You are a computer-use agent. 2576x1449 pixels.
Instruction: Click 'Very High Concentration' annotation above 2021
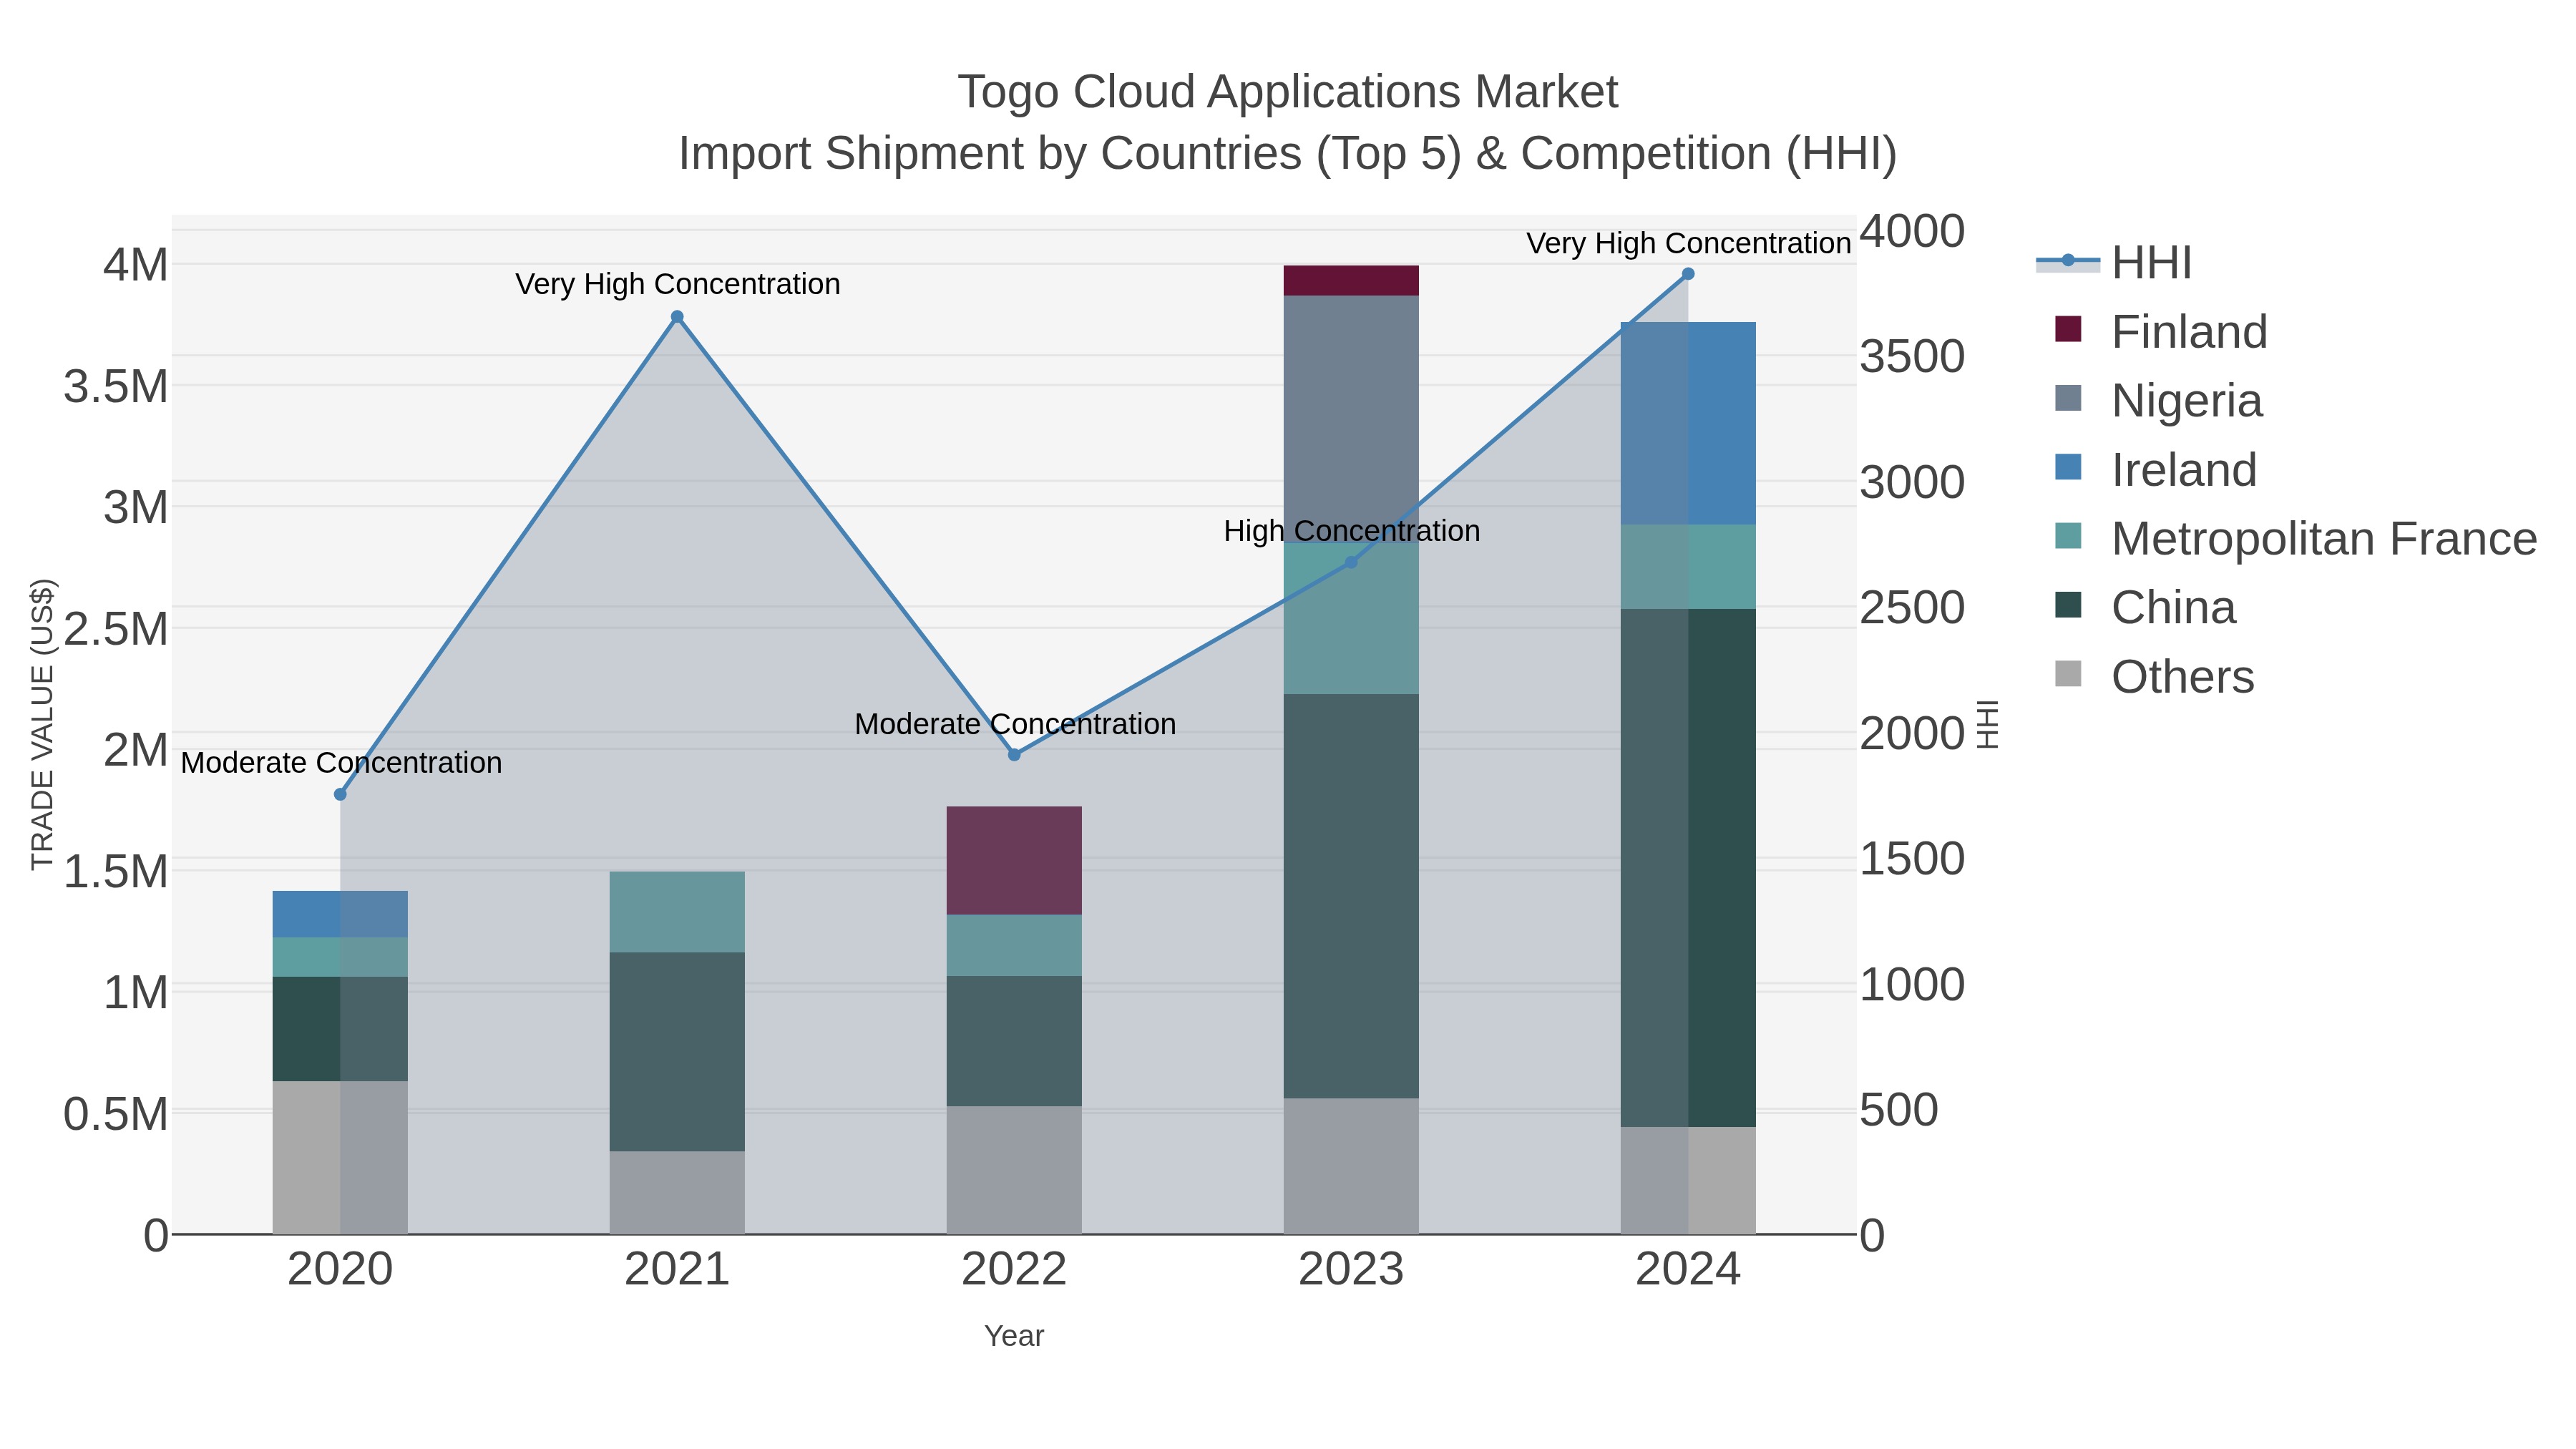(x=678, y=285)
